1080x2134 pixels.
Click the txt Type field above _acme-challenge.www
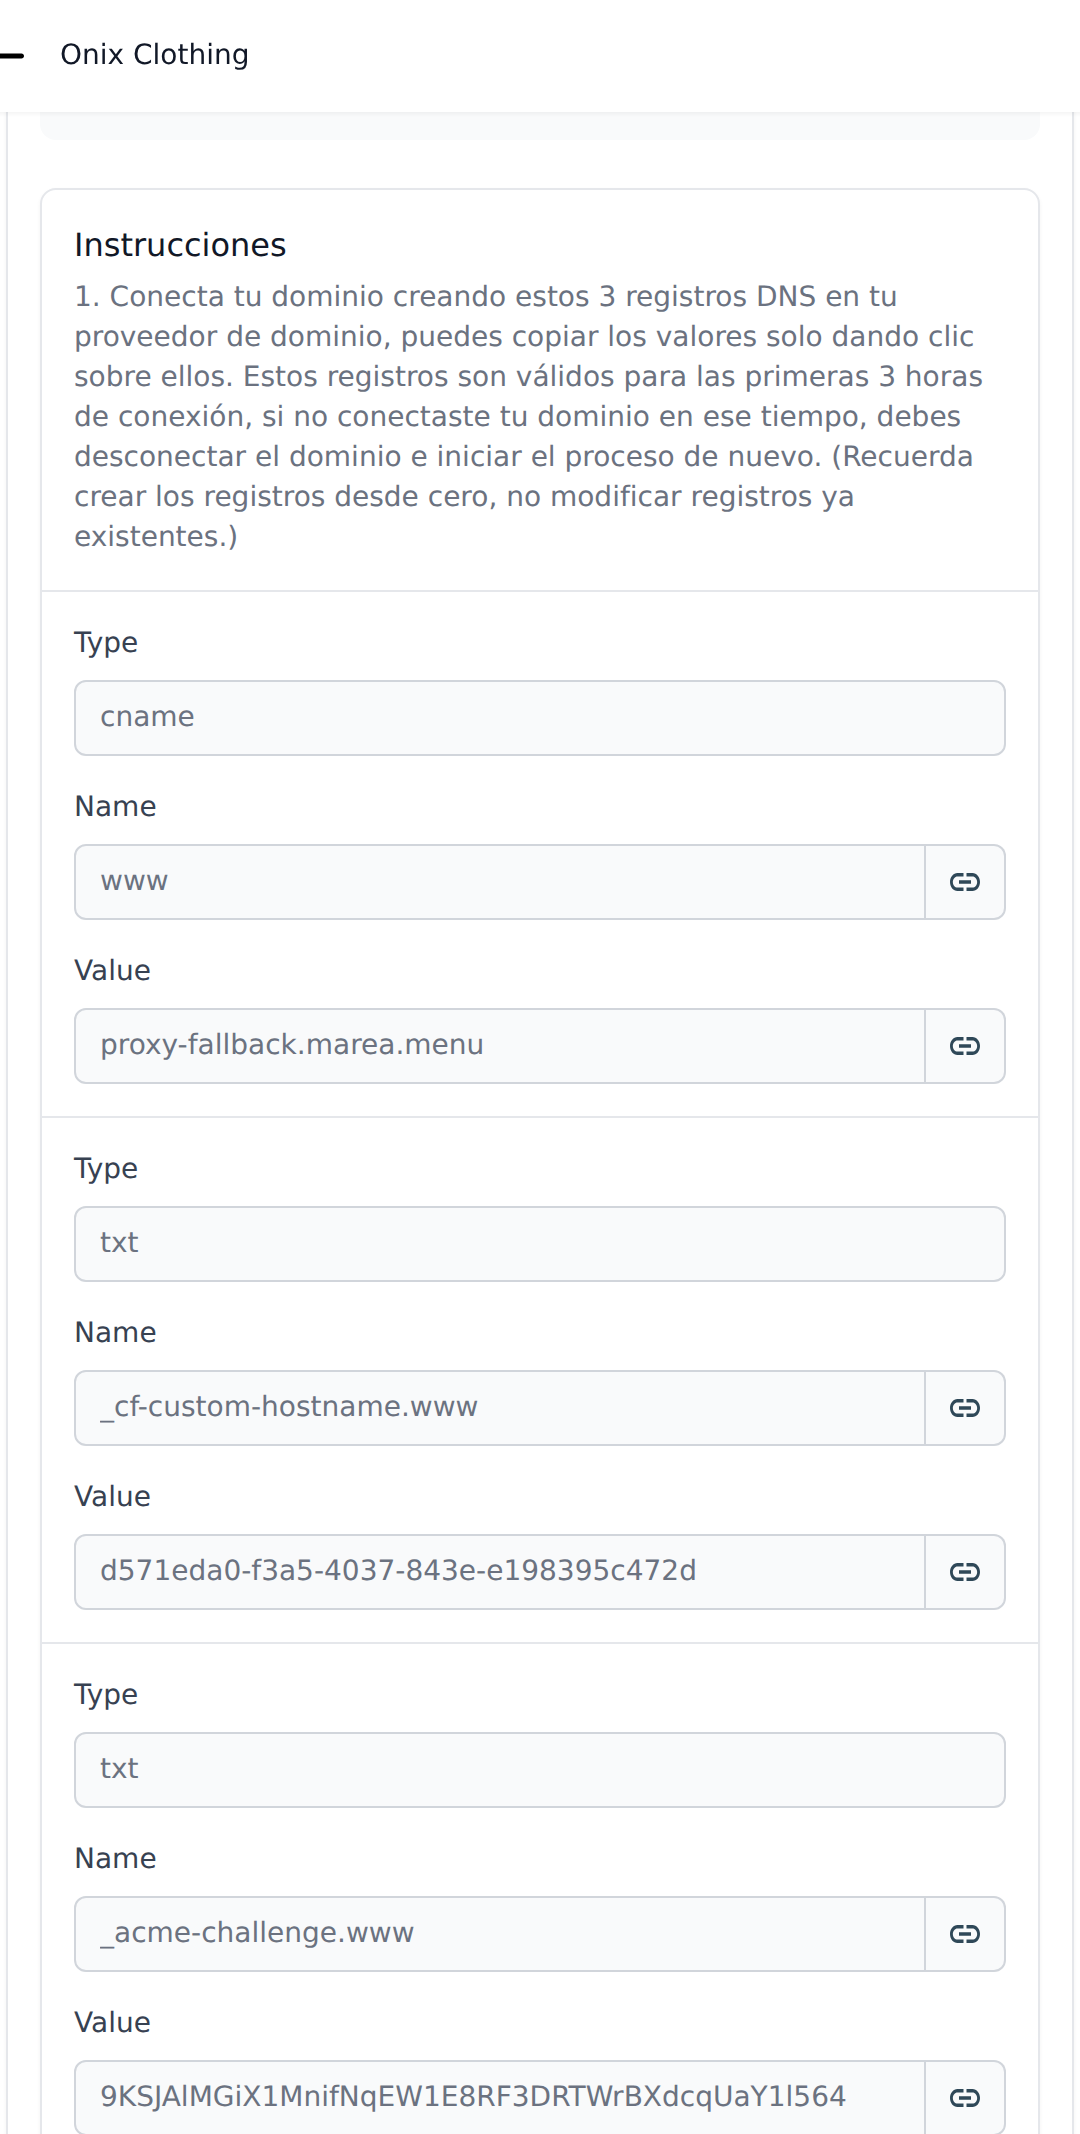pos(539,1770)
